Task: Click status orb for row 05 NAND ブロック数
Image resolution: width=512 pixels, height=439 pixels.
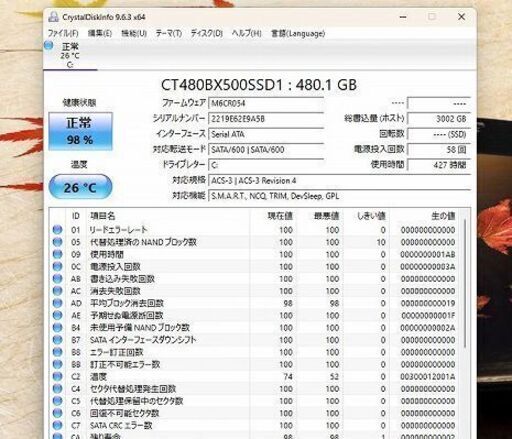Action: point(58,242)
